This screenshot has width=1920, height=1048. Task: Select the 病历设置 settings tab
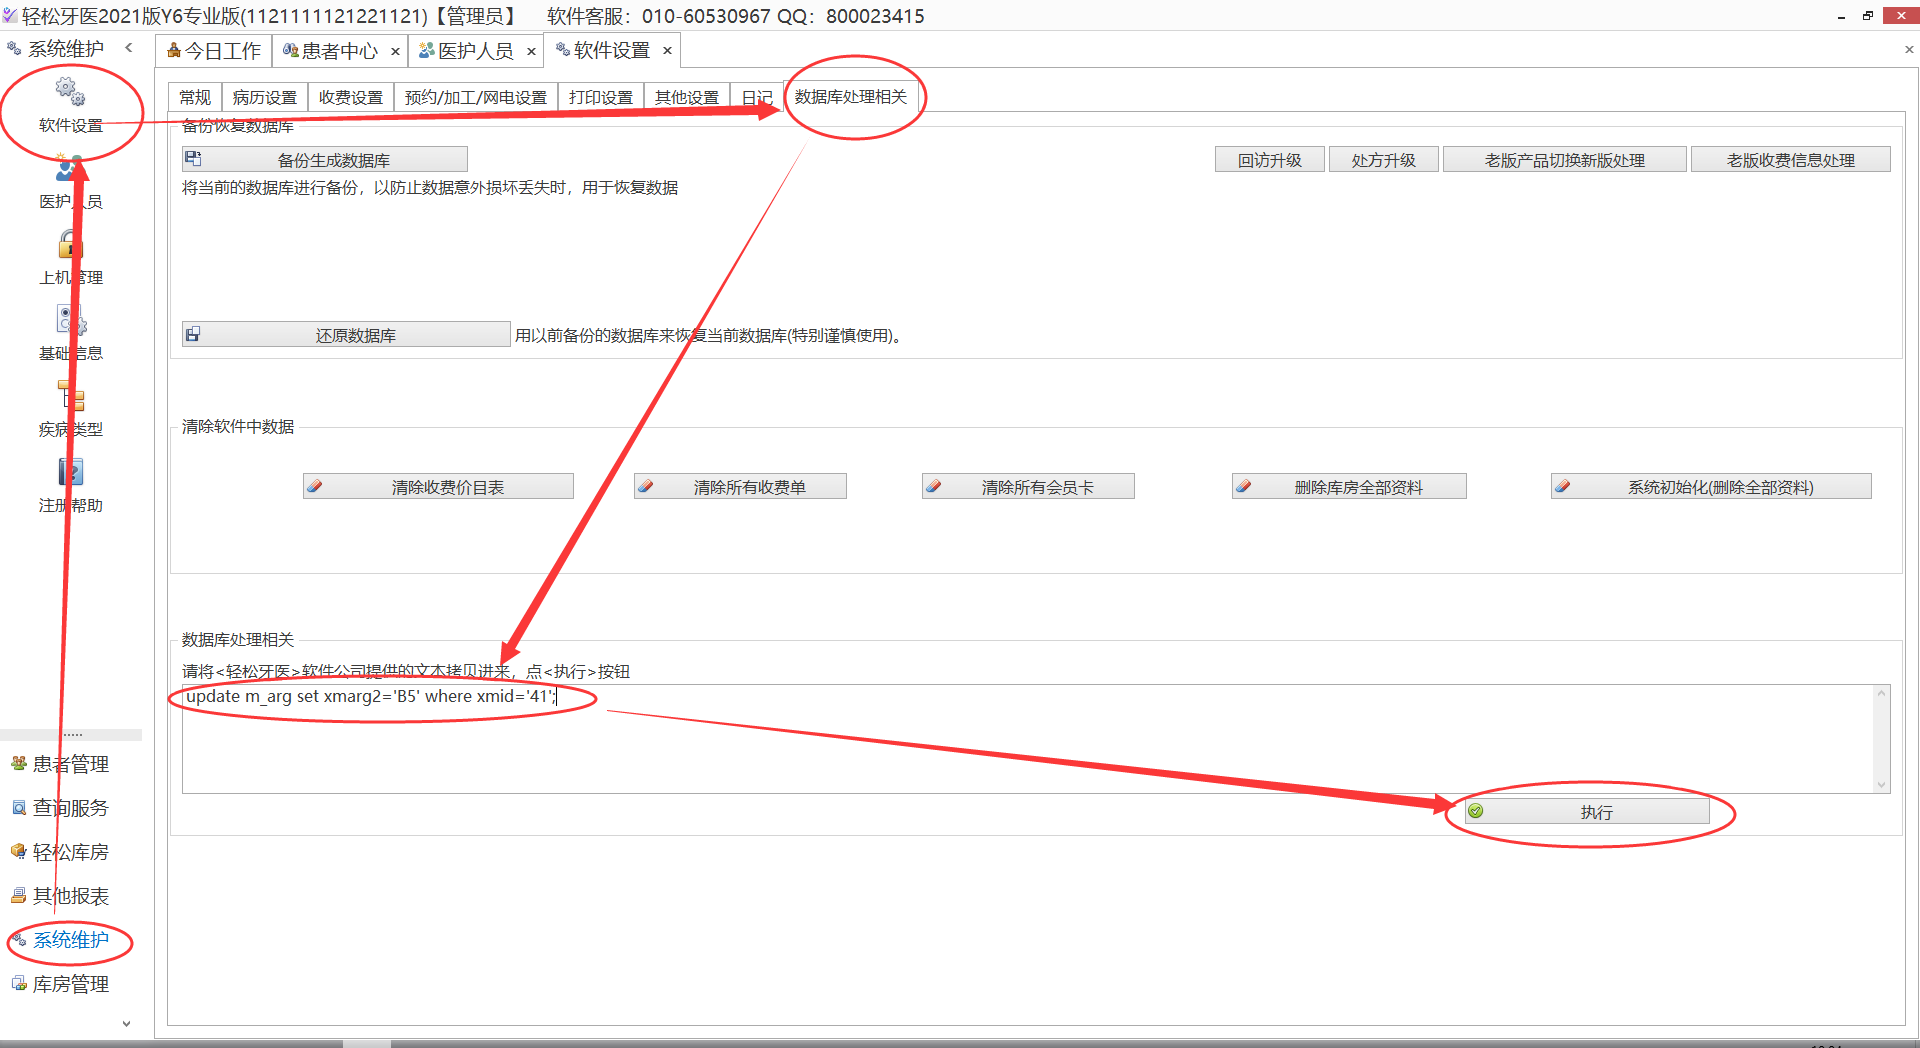[265, 97]
